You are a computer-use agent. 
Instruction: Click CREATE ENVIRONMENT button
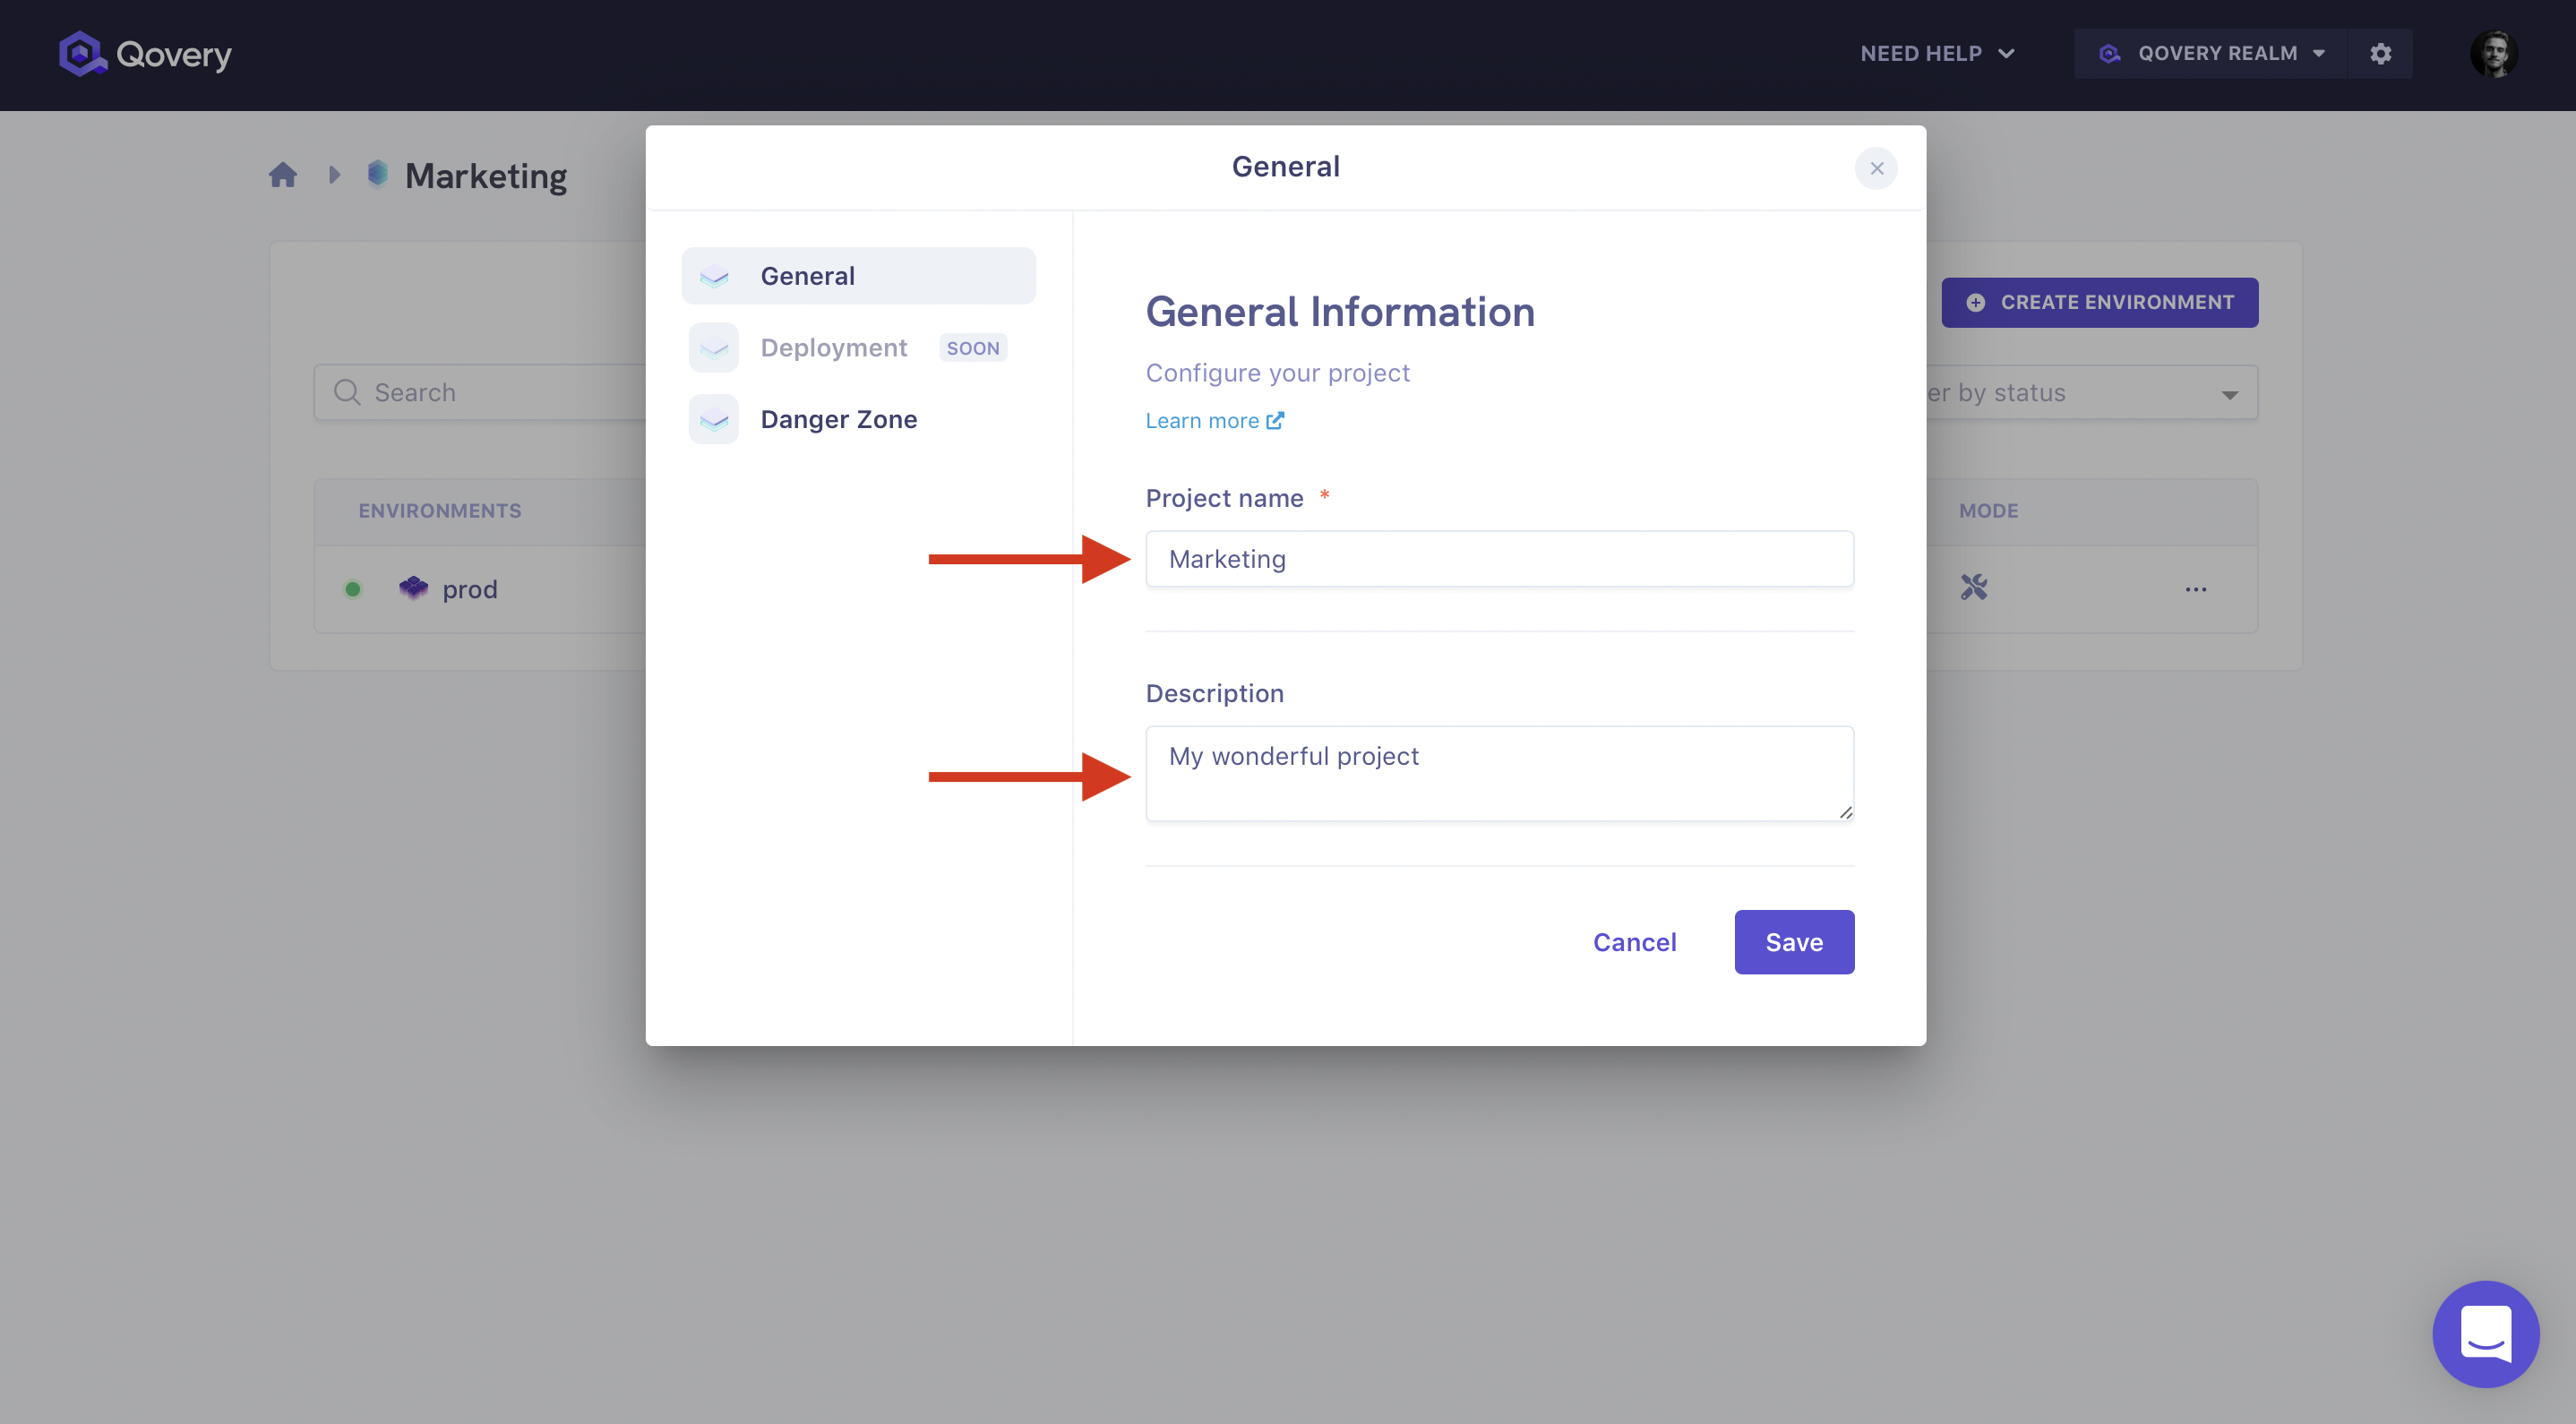[2099, 302]
